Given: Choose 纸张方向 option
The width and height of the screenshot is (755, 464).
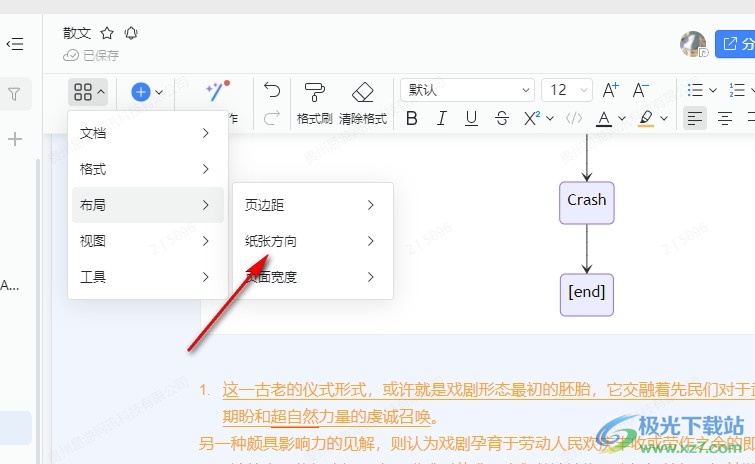Looking at the screenshot, I should click(x=313, y=241).
